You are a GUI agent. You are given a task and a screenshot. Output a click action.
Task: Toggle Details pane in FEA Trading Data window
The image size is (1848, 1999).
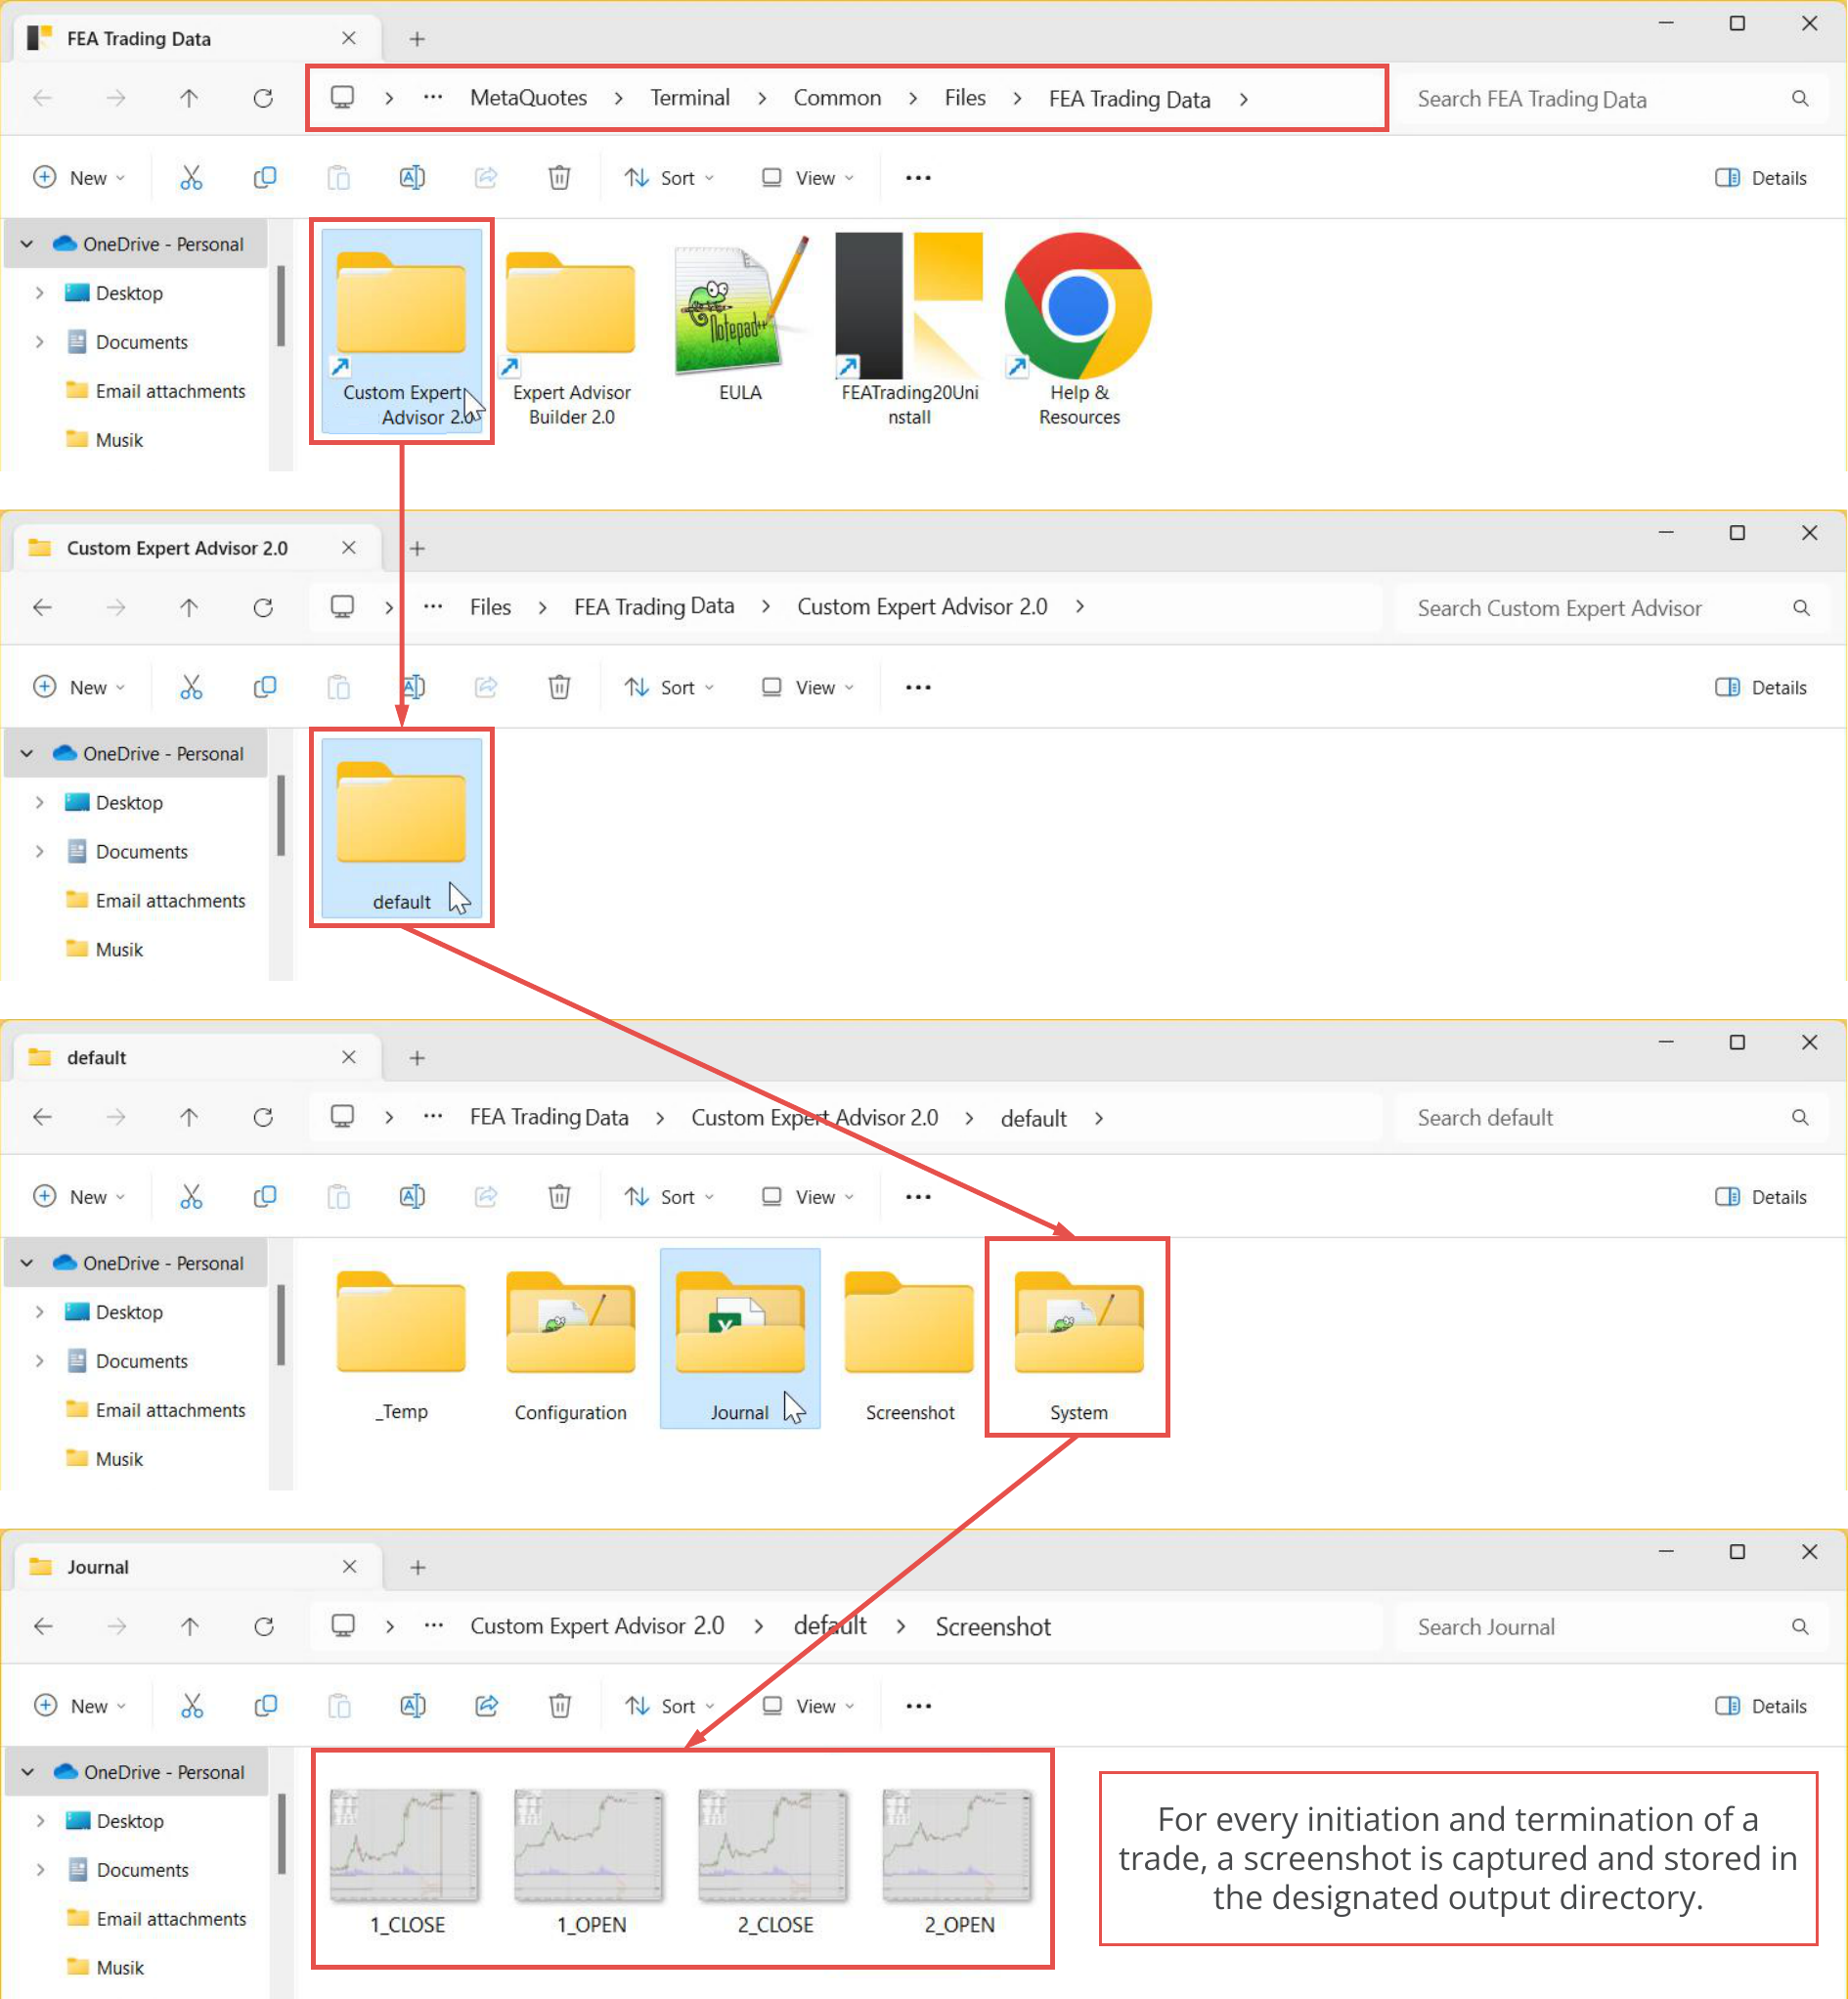[x=1761, y=178]
